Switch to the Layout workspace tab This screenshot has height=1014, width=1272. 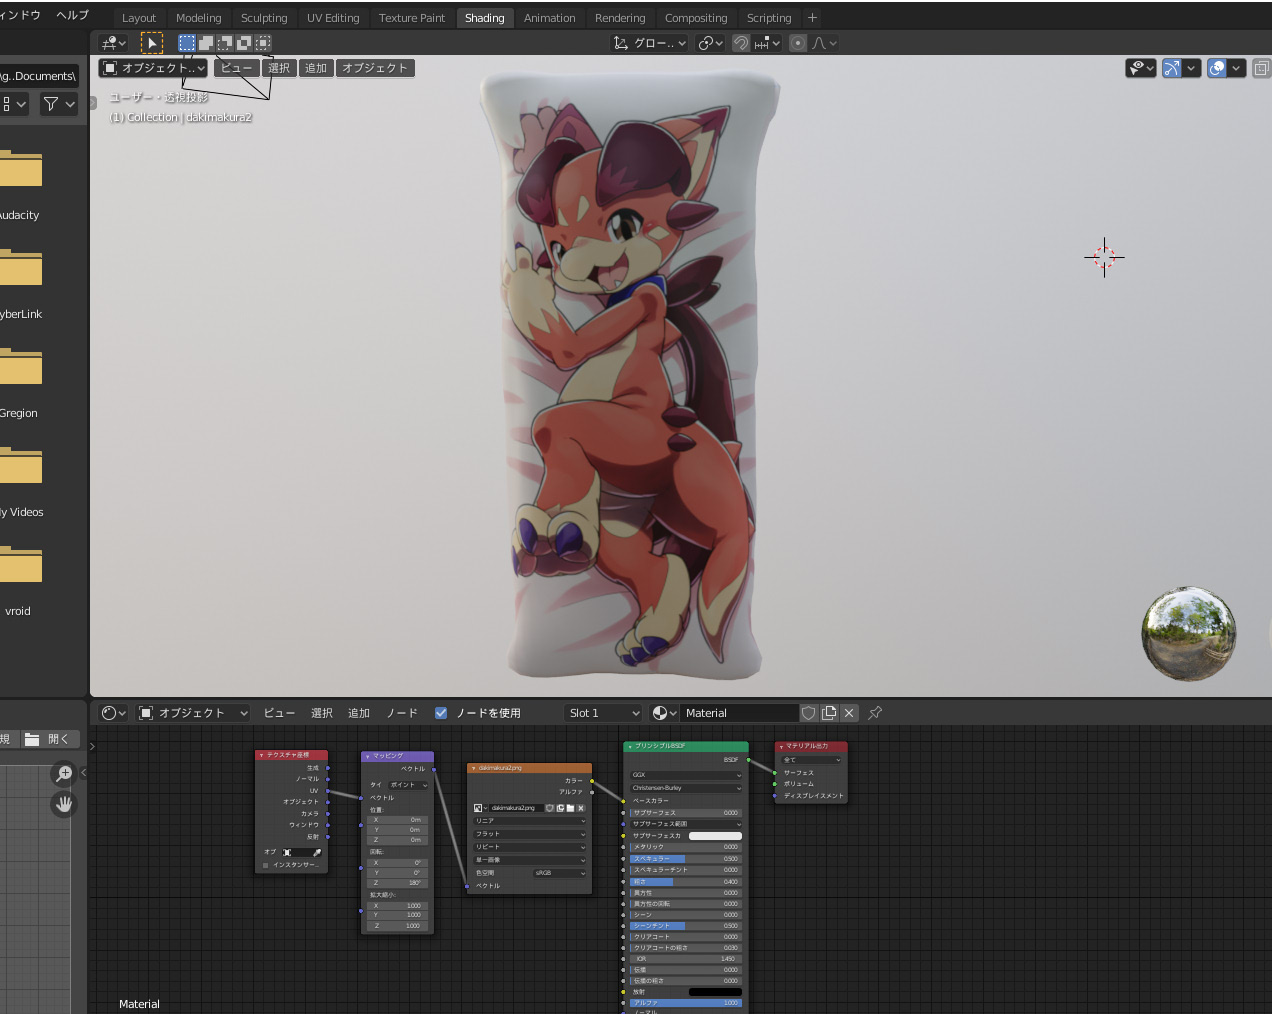(x=139, y=18)
